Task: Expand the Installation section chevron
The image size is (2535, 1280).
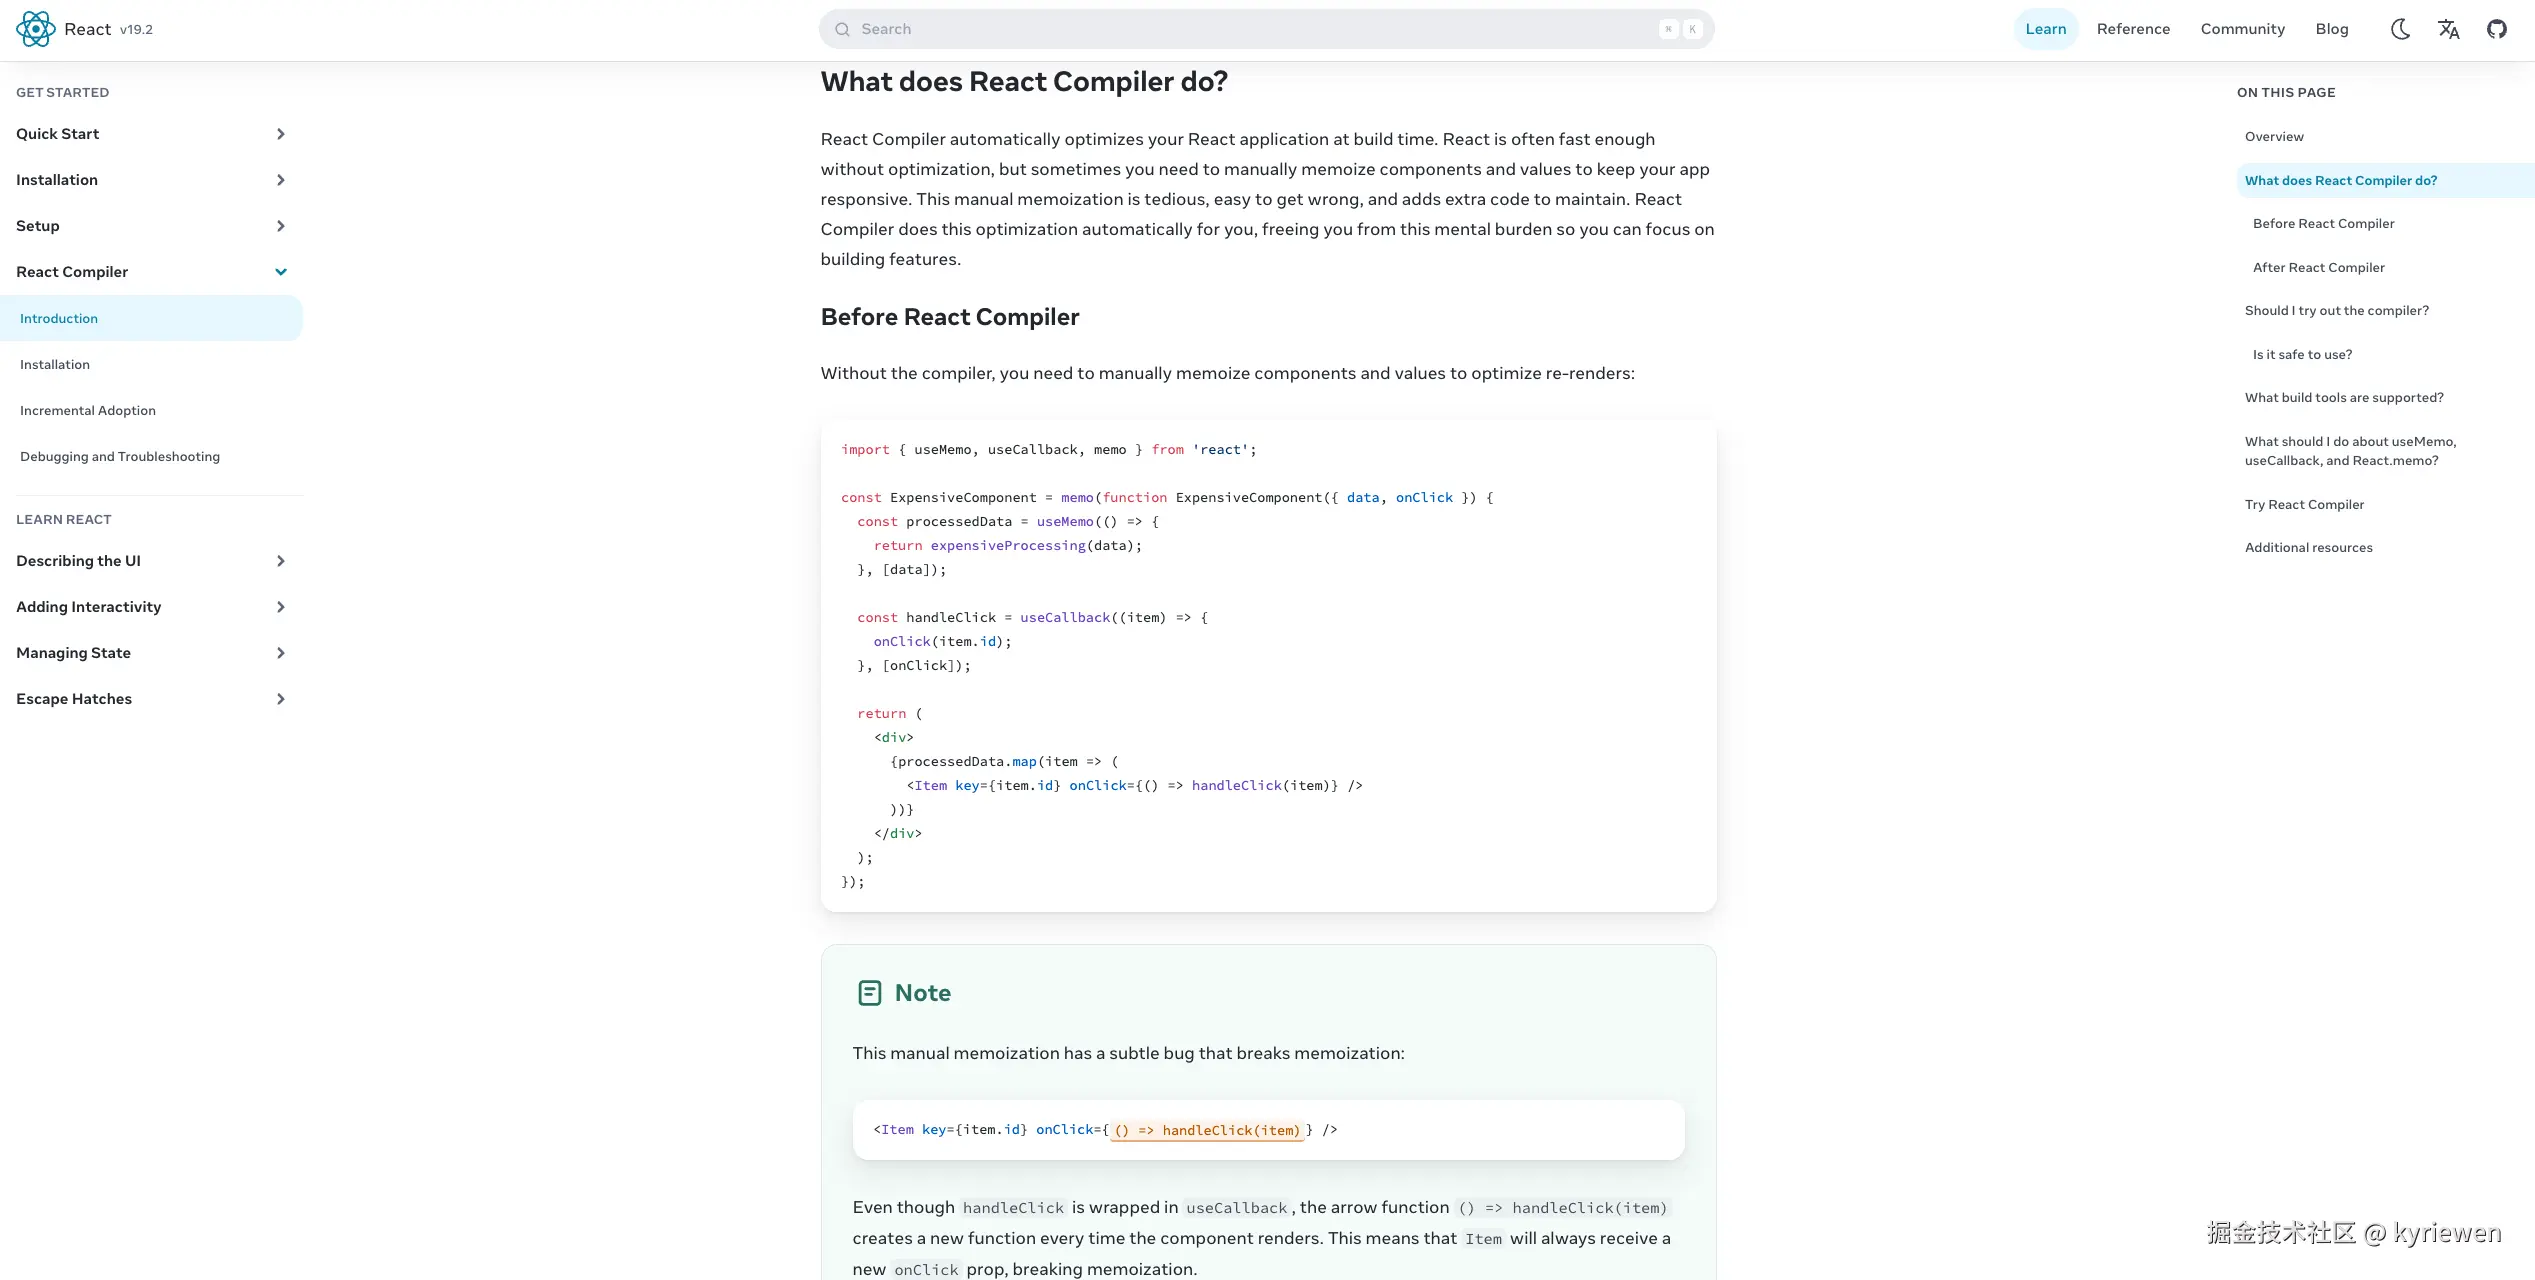Action: 281,180
